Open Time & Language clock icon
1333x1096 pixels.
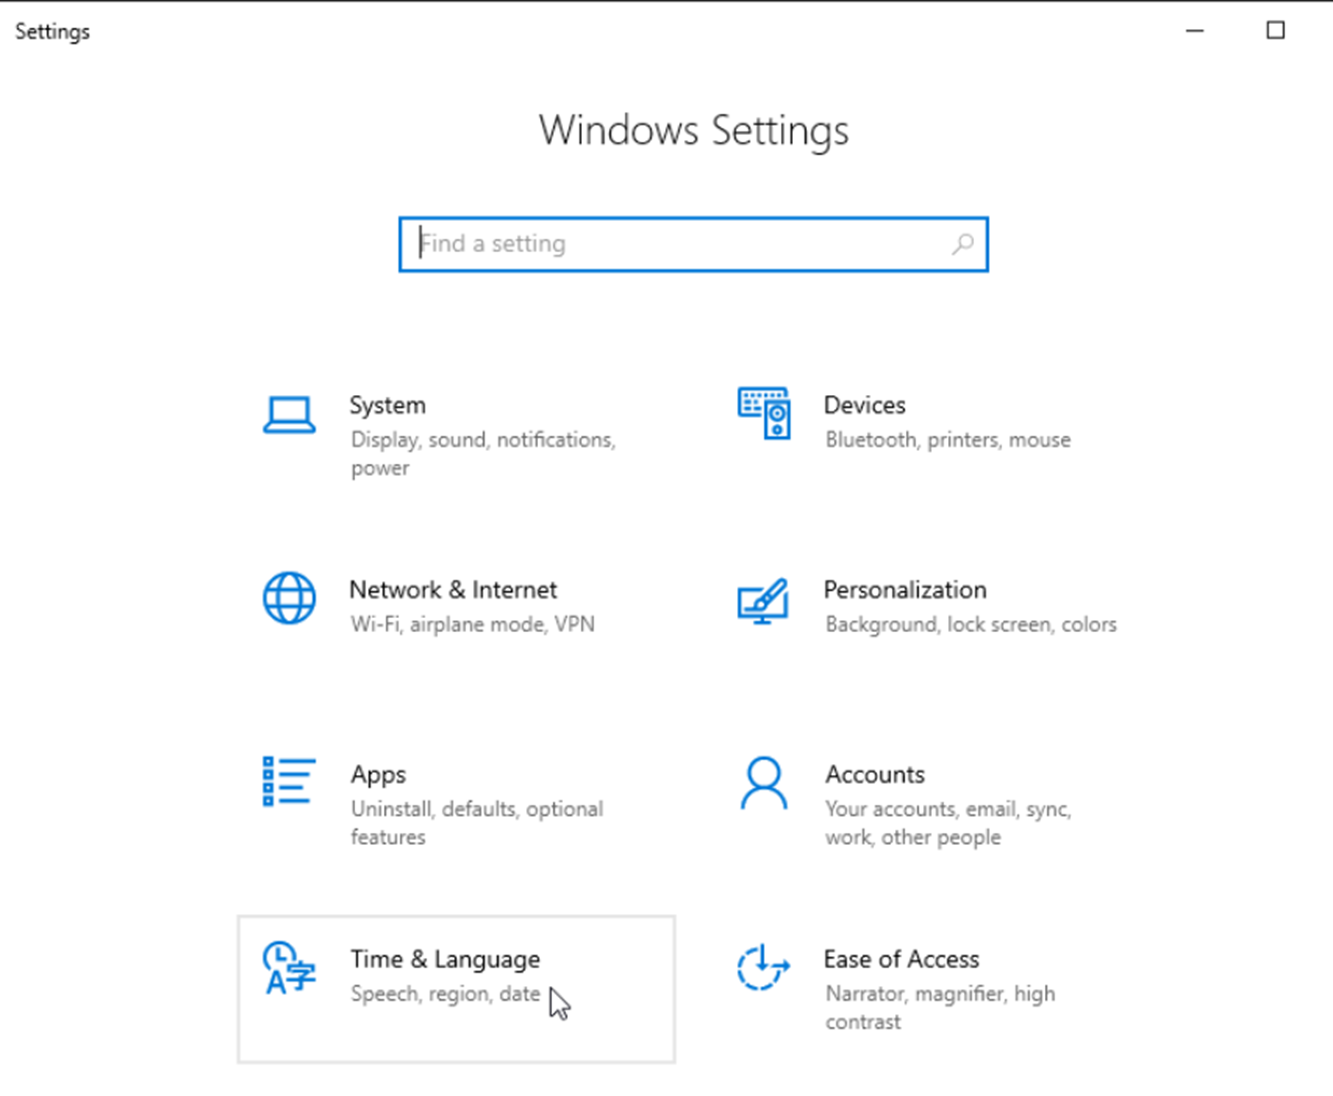[x=289, y=968]
